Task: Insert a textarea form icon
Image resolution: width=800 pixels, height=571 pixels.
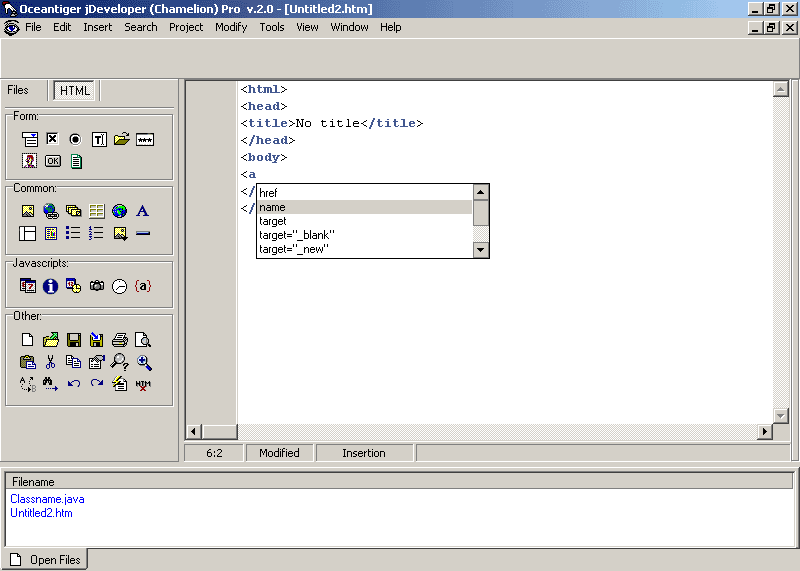Action: [x=76, y=161]
